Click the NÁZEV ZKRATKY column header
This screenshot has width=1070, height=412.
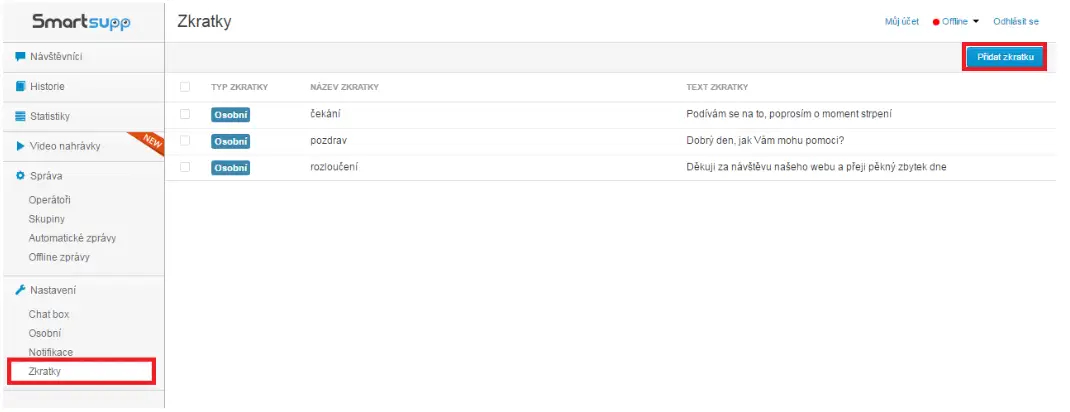(345, 87)
